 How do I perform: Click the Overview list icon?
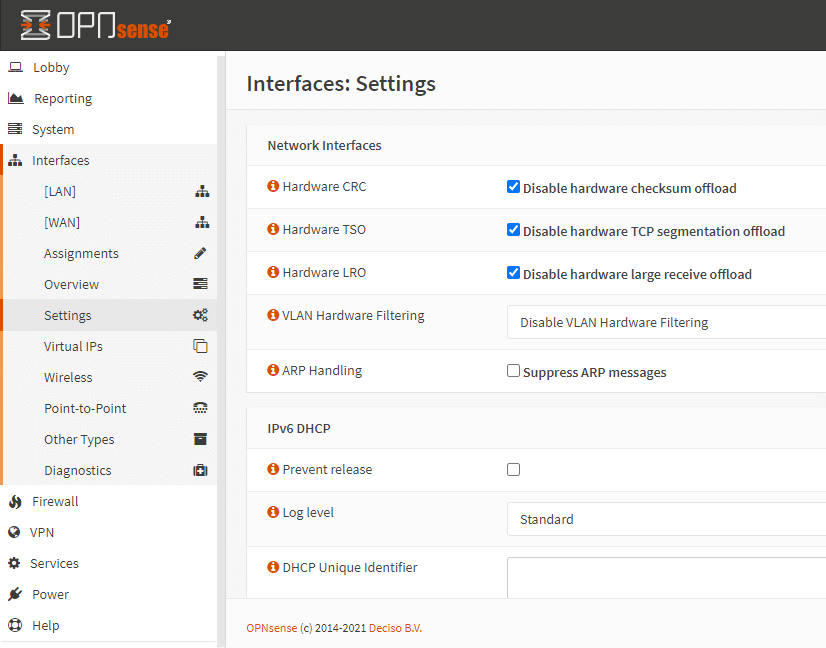point(199,284)
